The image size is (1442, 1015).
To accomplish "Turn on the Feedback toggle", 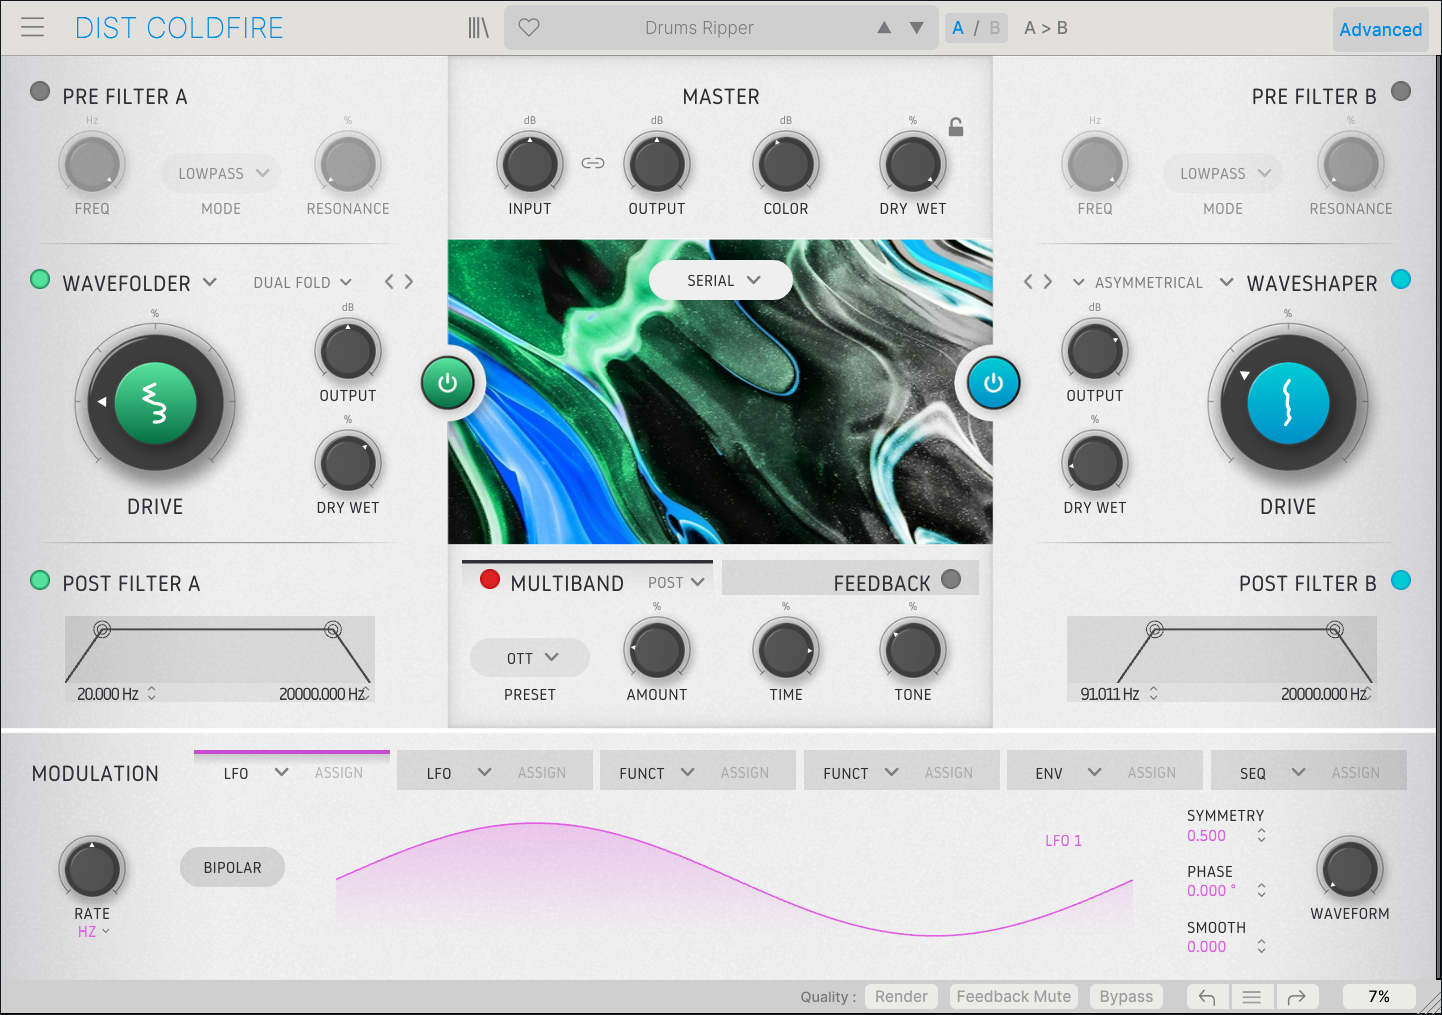I will (951, 579).
